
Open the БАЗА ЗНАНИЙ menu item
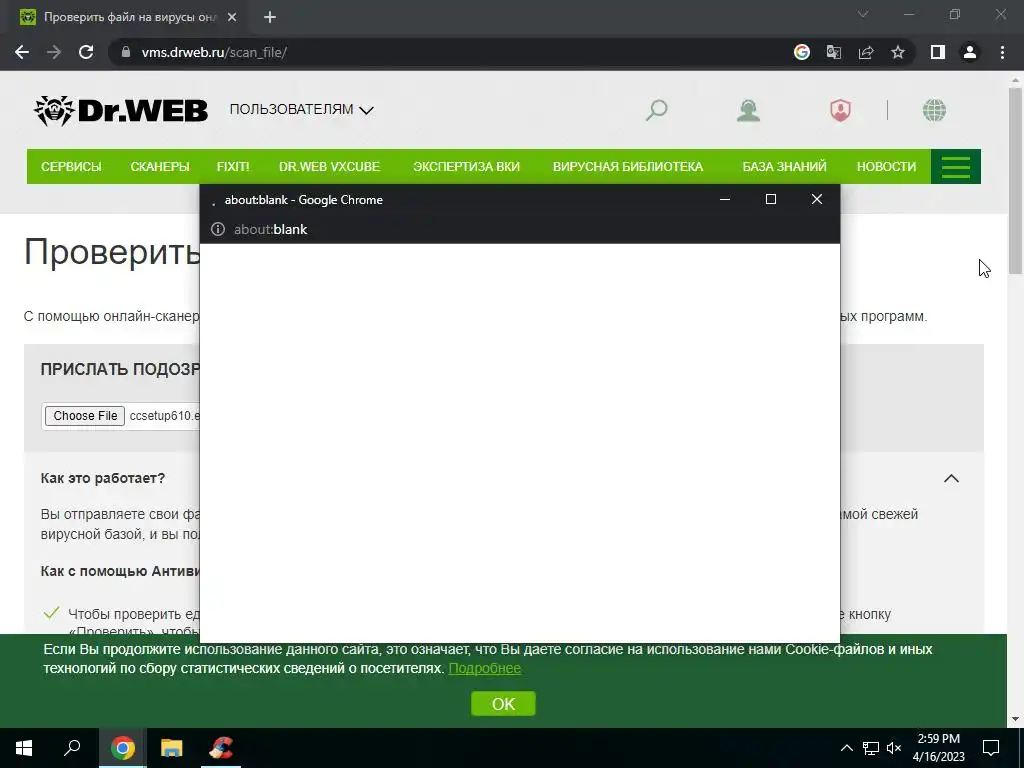[x=784, y=167]
